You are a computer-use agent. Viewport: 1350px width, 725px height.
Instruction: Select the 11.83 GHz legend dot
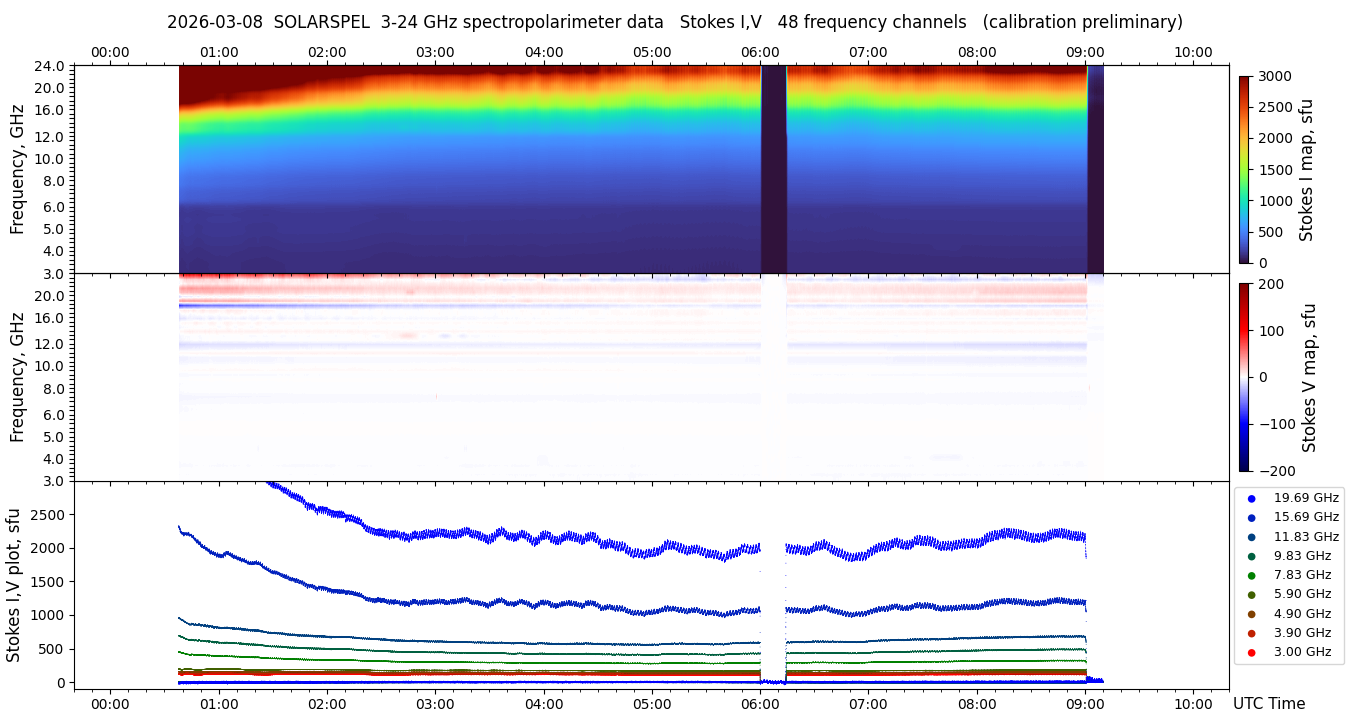point(1251,537)
